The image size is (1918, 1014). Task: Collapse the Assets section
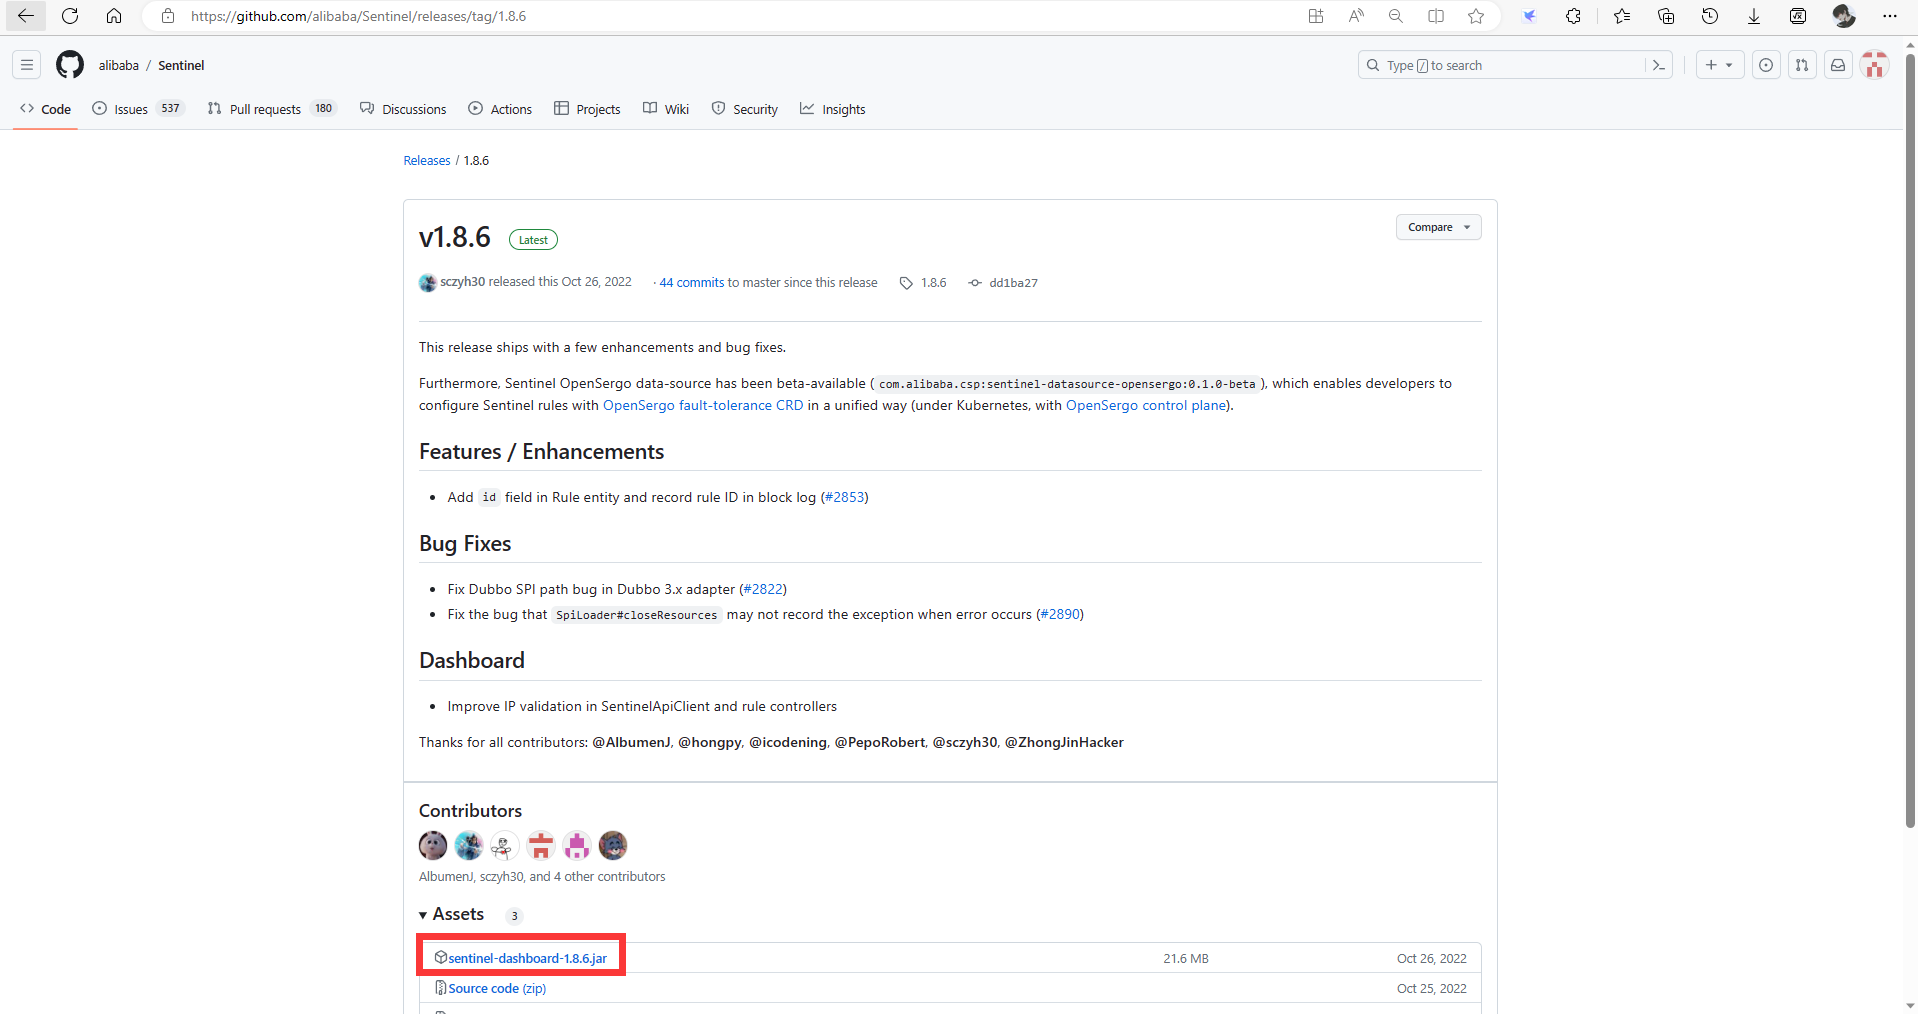tap(451, 914)
